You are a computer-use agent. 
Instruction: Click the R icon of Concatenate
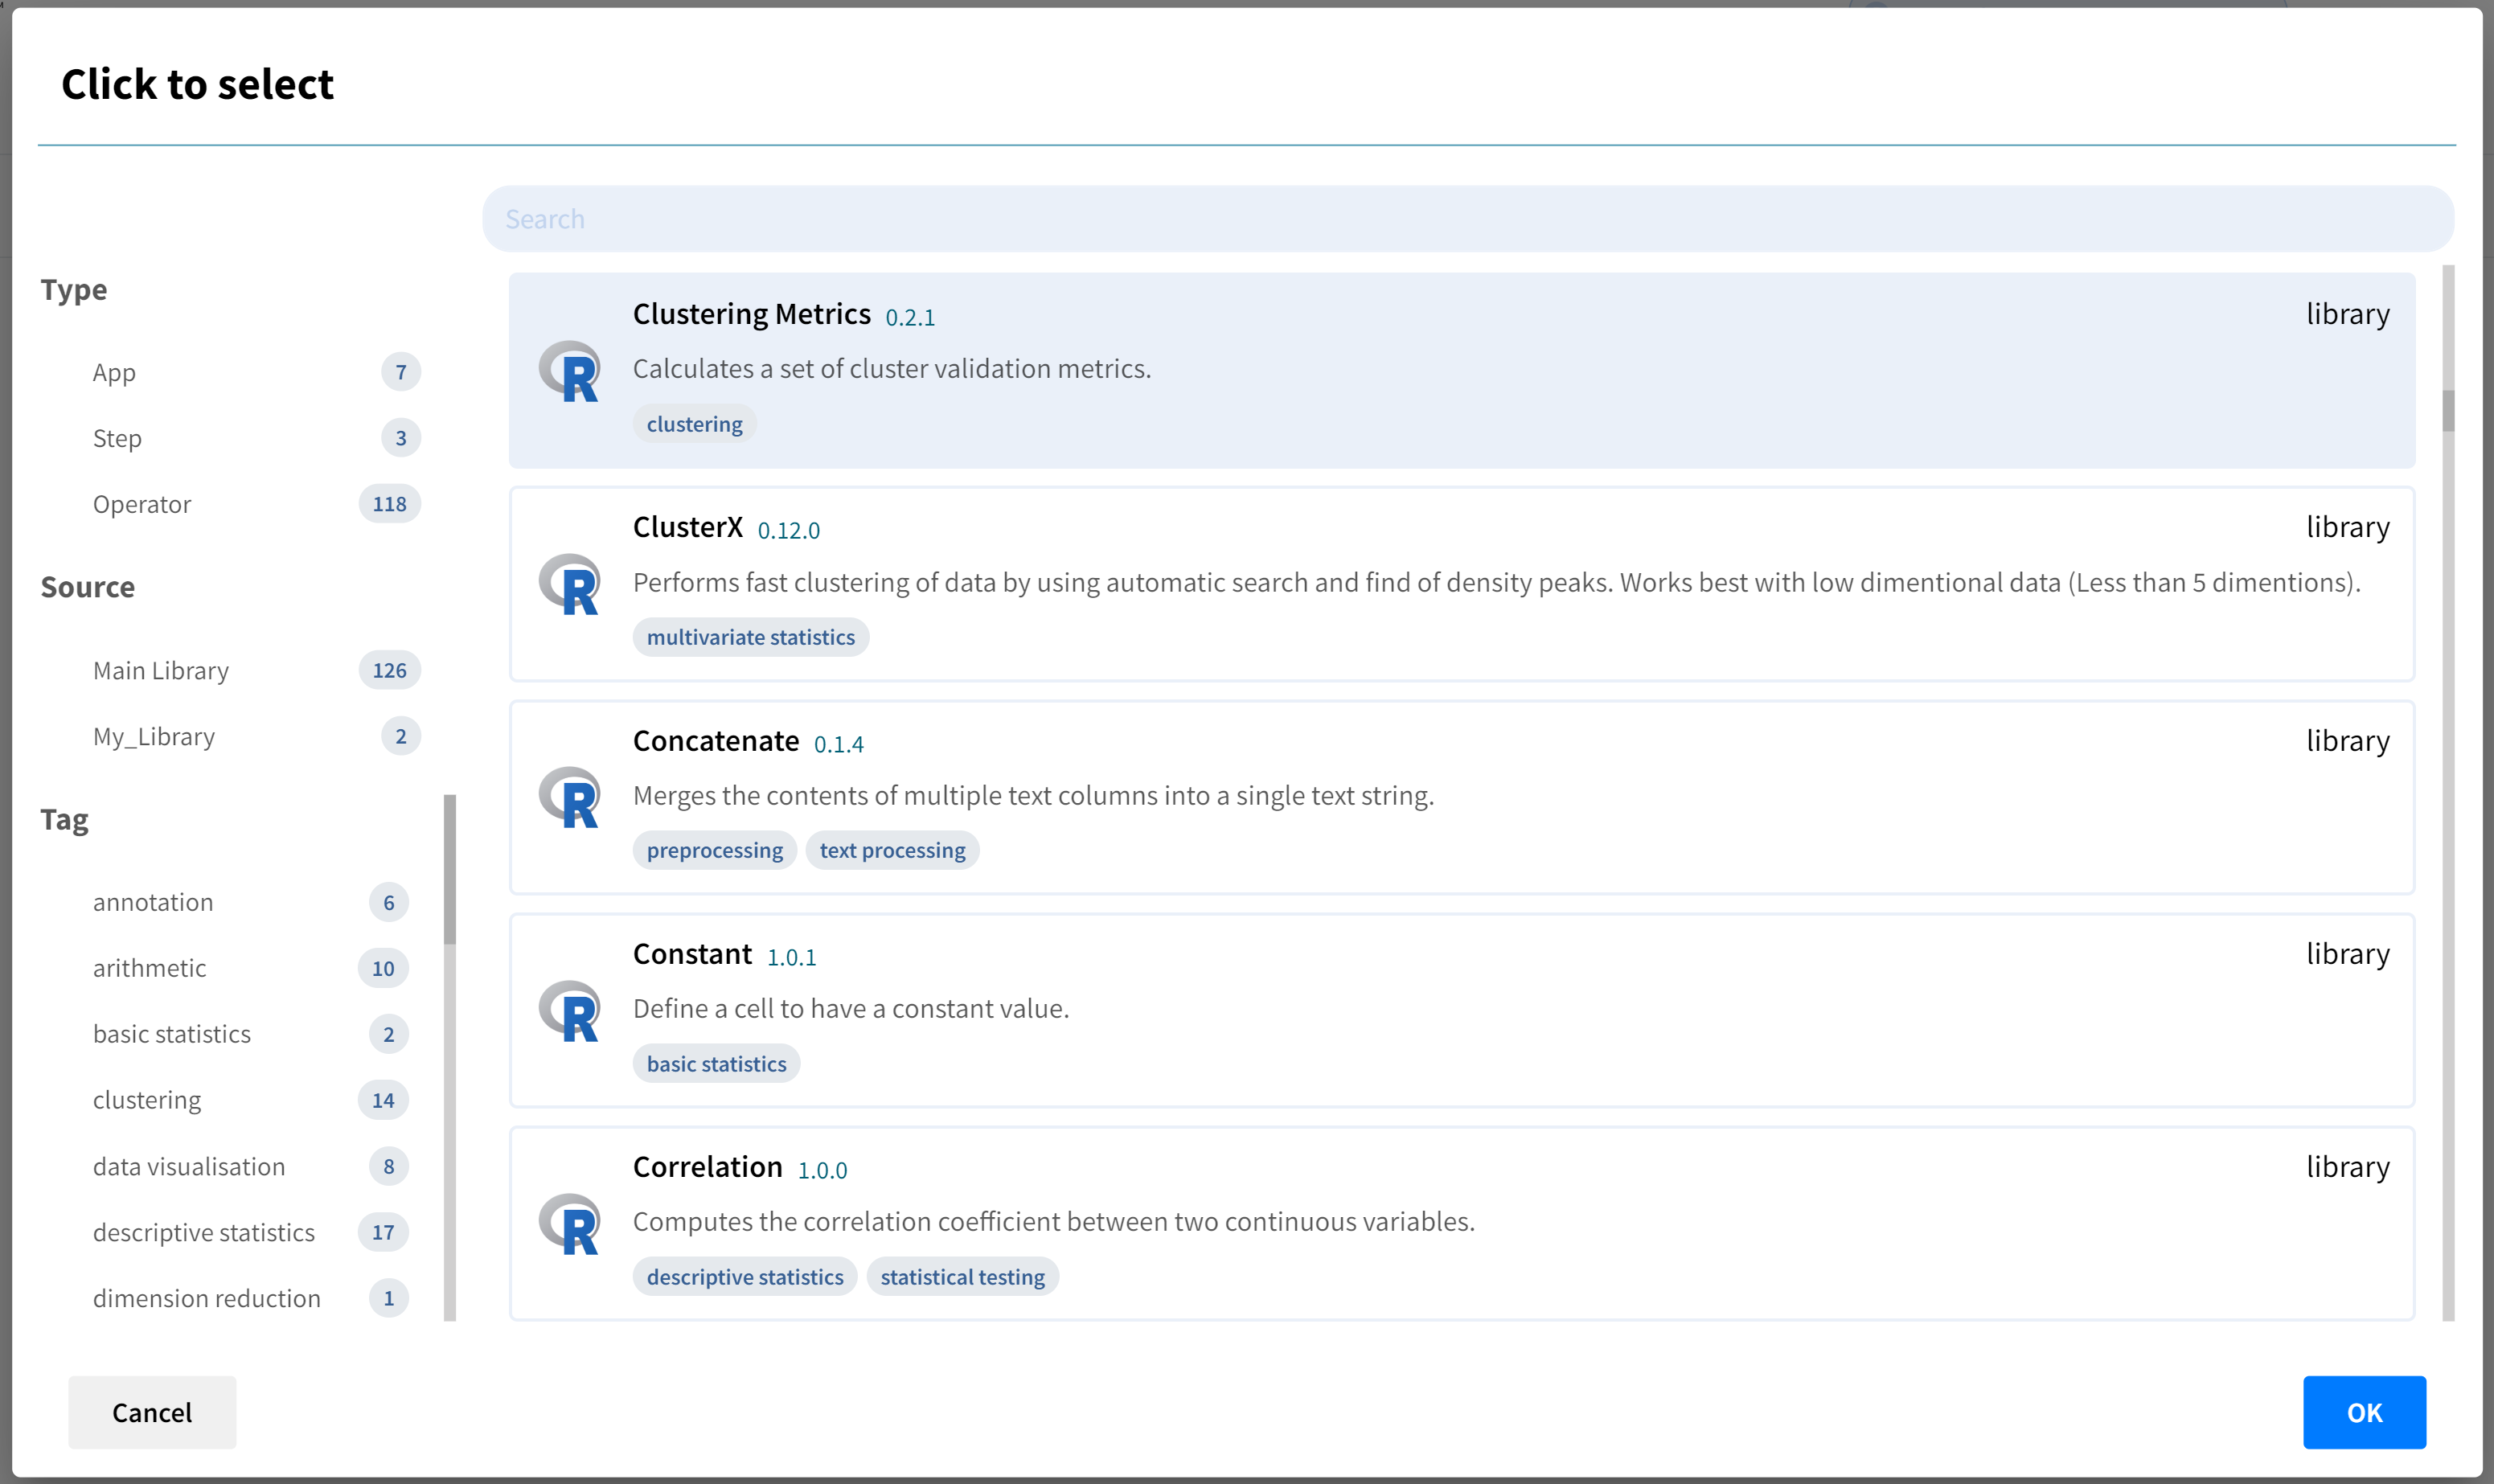pos(569,797)
